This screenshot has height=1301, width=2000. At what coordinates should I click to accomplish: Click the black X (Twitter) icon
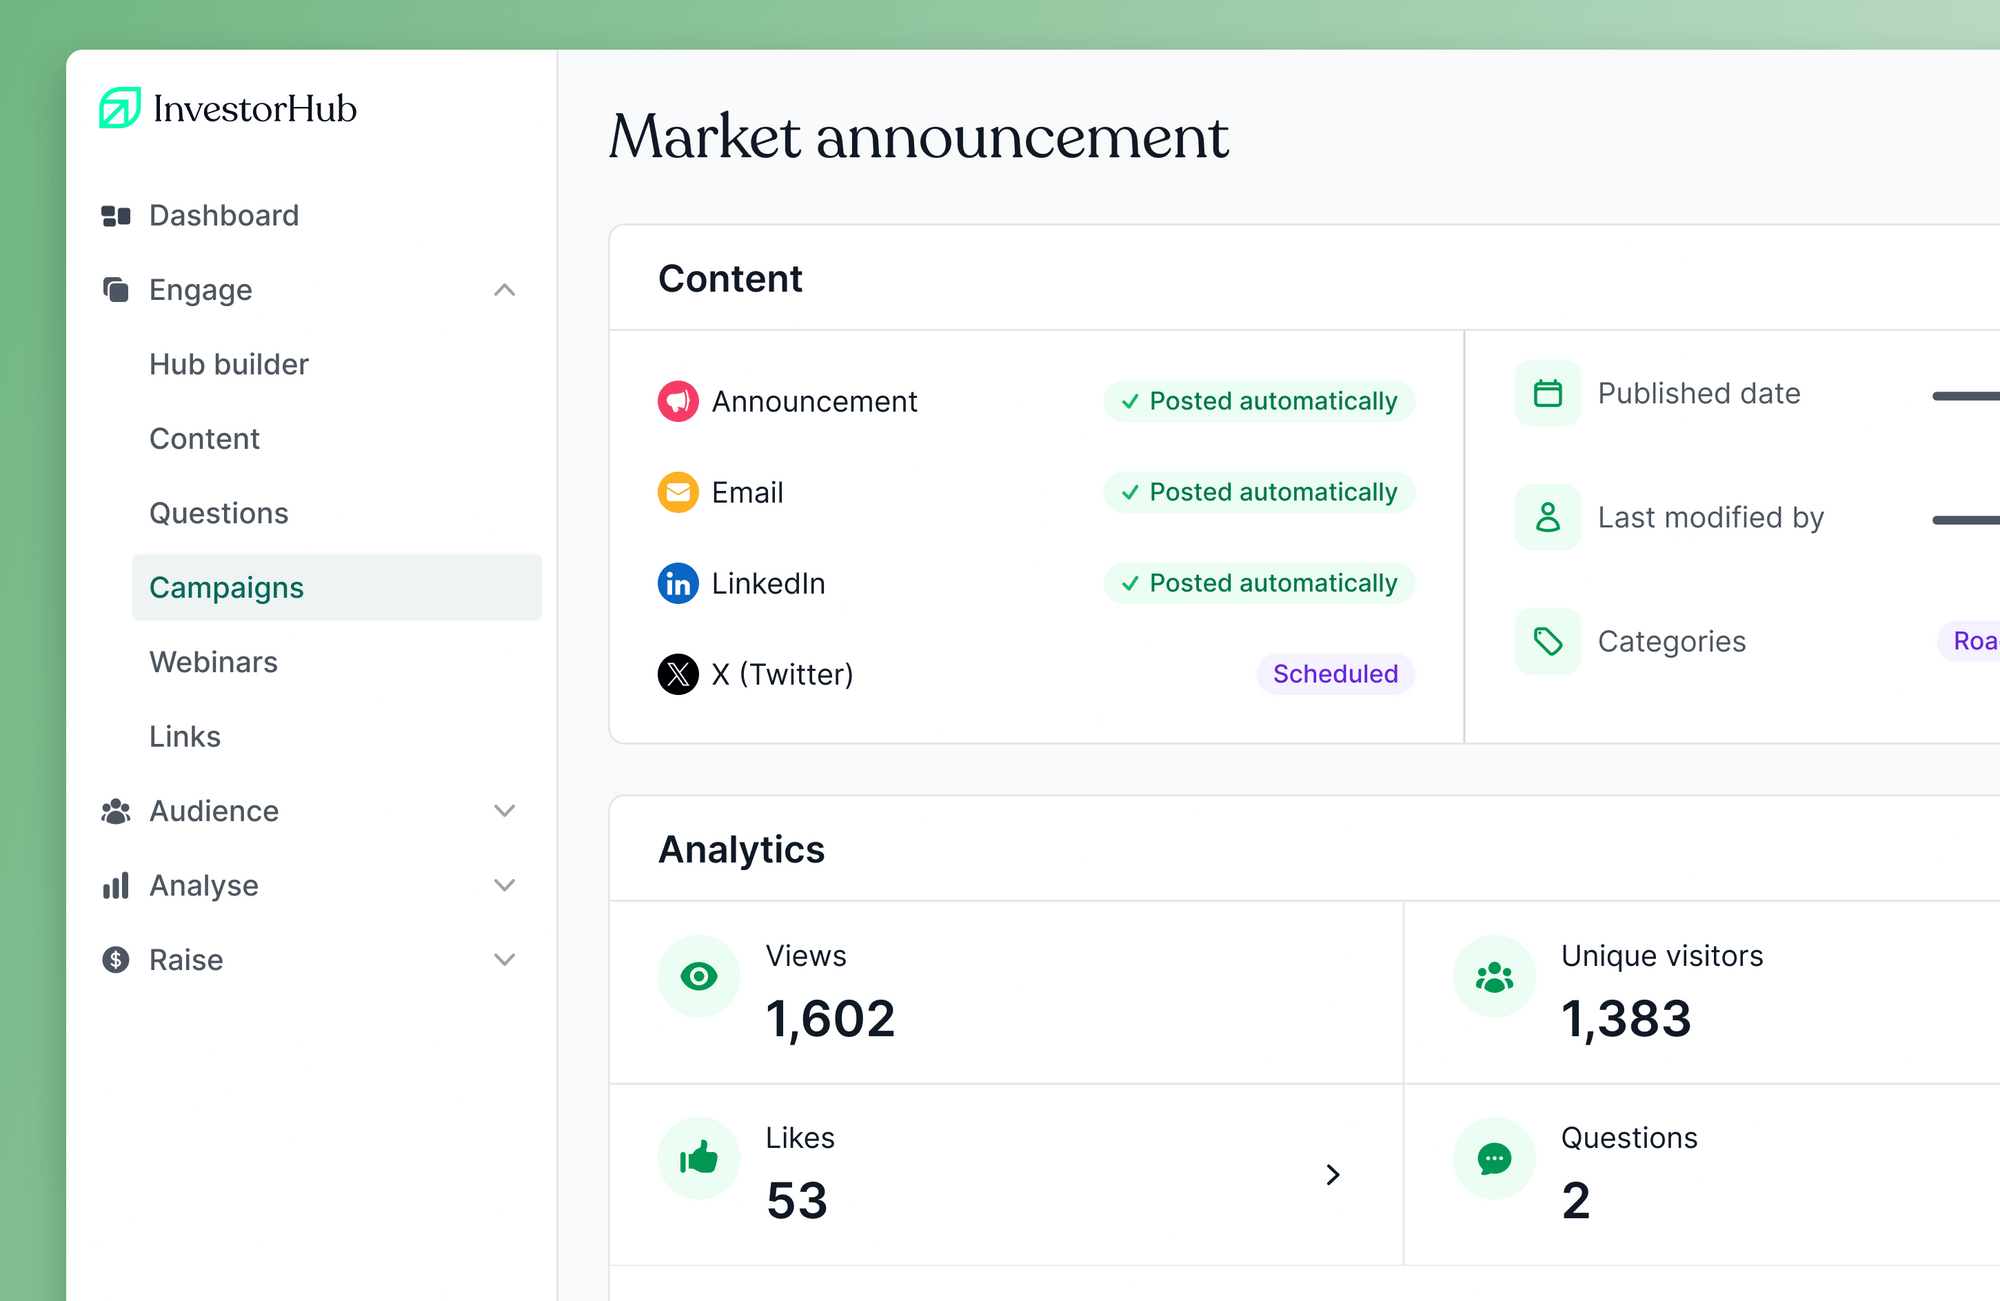(678, 674)
